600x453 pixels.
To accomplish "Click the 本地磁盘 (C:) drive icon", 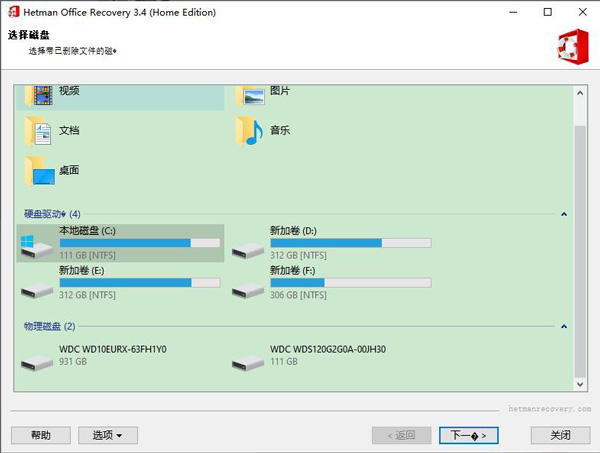I will click(36, 246).
